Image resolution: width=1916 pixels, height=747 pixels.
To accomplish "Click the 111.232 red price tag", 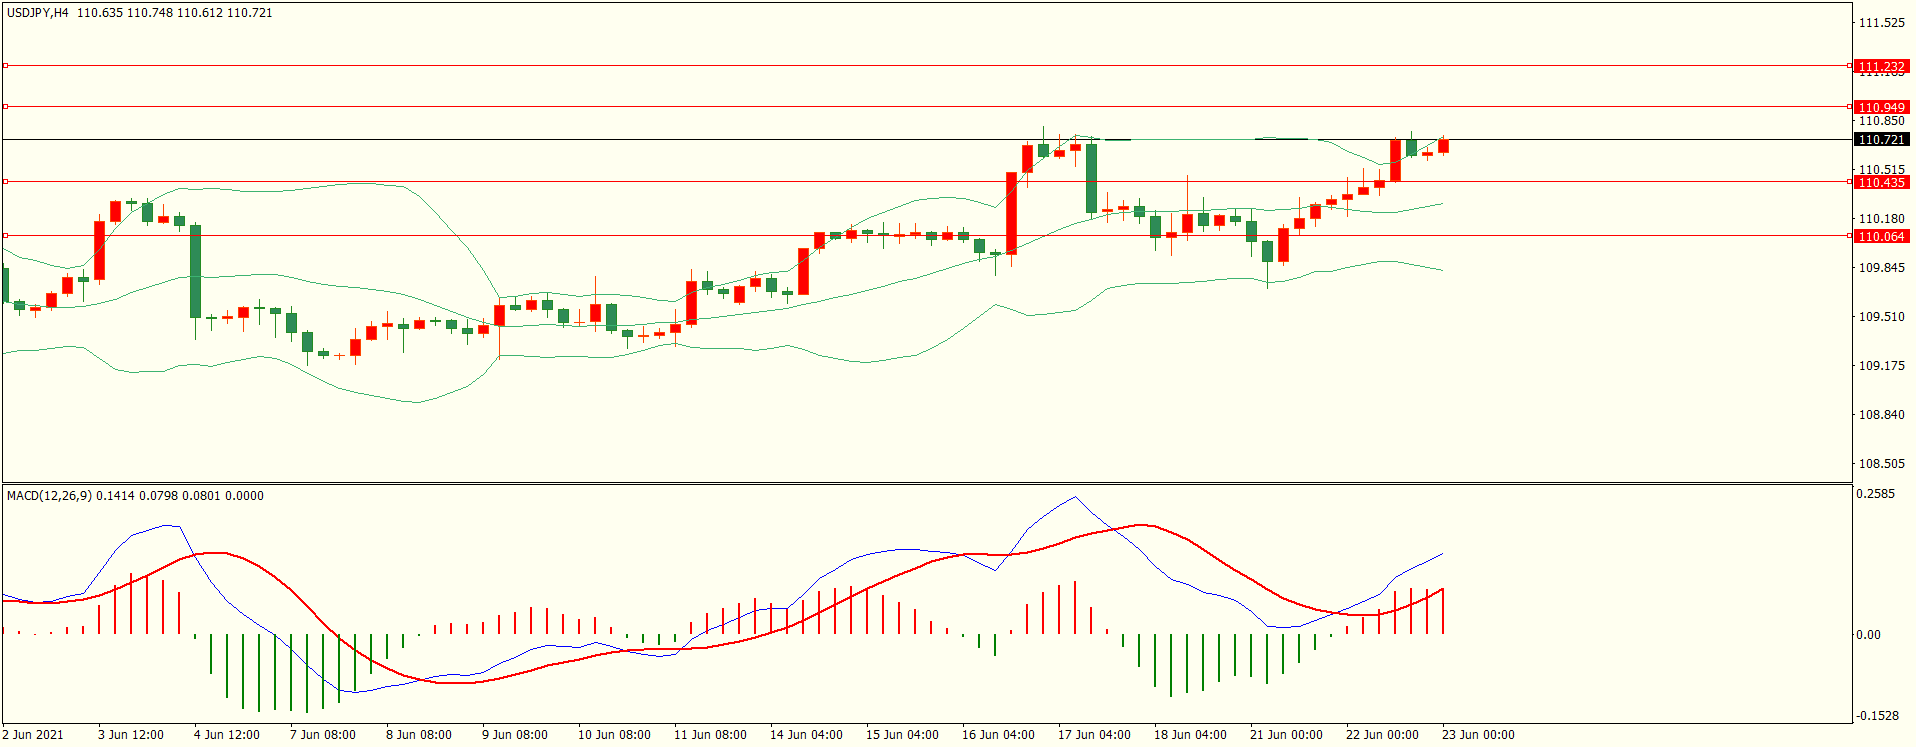I will pos(1880,67).
